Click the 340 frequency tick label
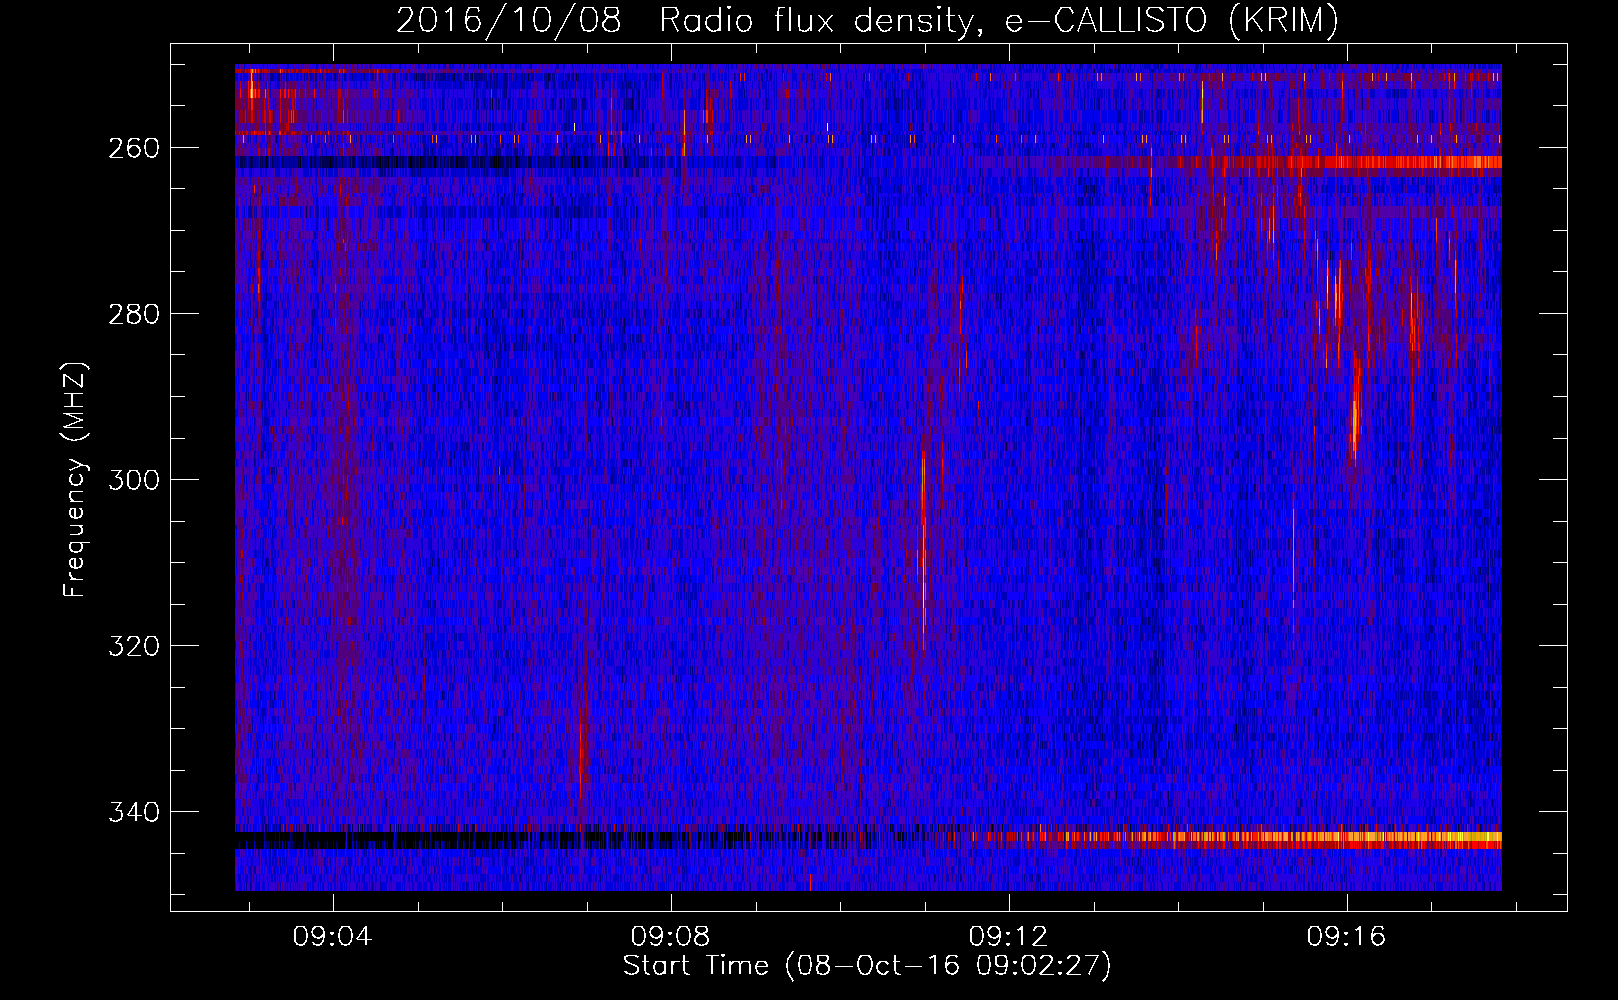1618x1000 pixels. (133, 812)
